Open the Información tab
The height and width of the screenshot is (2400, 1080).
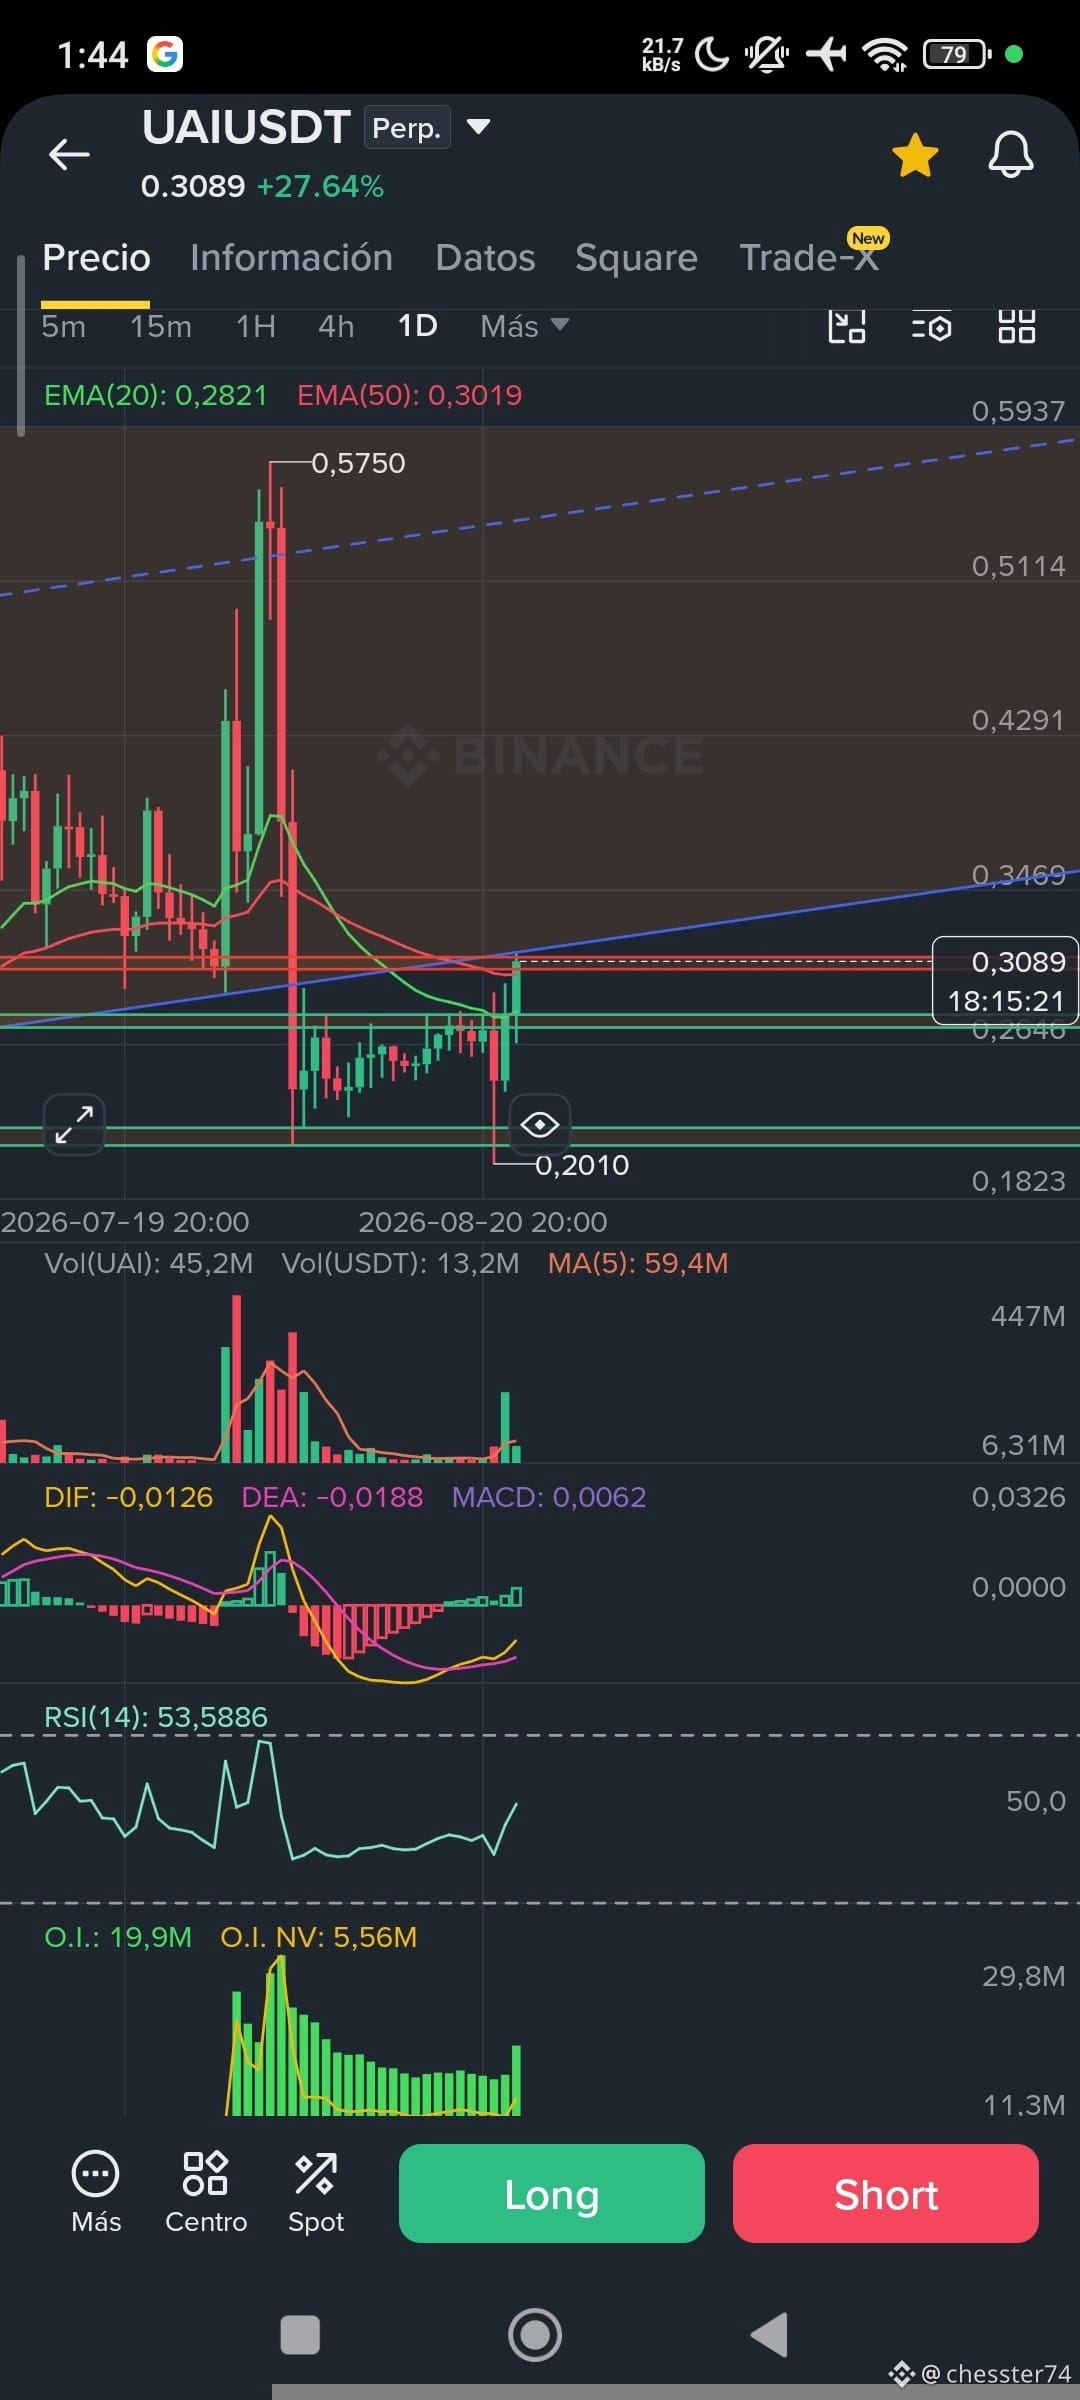click(291, 258)
